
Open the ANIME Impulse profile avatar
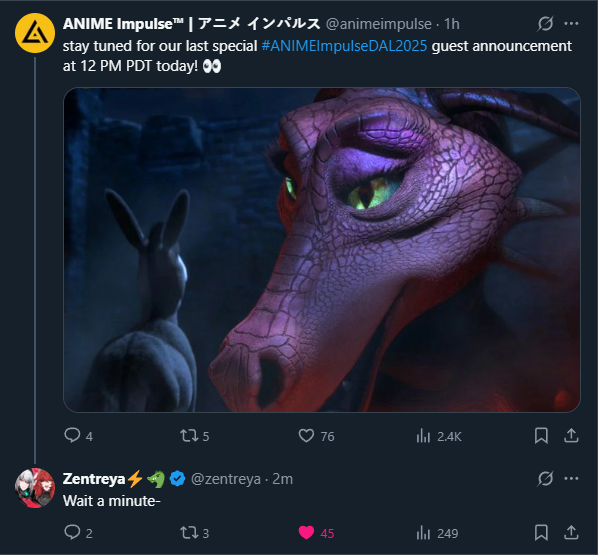[35, 33]
